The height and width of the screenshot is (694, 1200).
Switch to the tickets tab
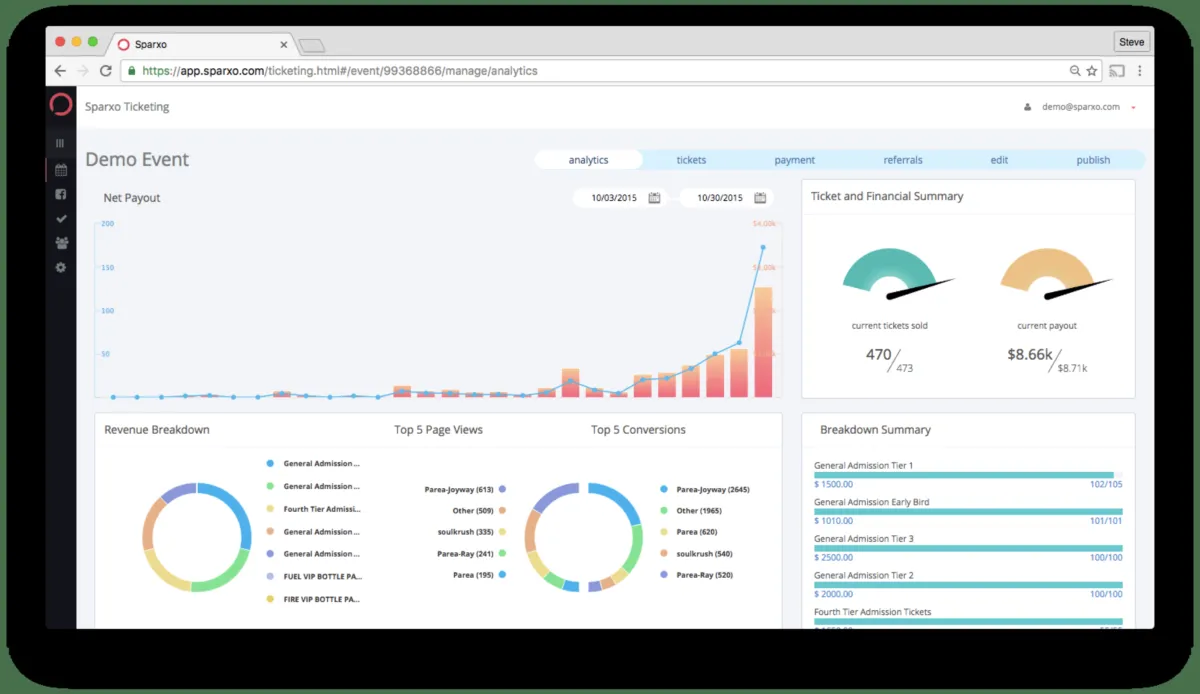(691, 160)
